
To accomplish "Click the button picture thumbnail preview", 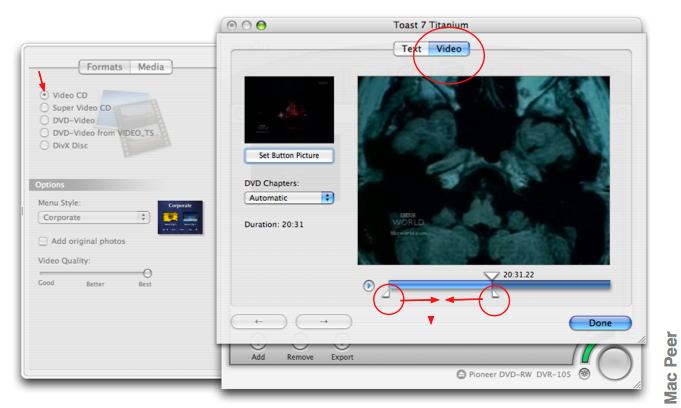I will pyautogui.click(x=289, y=109).
